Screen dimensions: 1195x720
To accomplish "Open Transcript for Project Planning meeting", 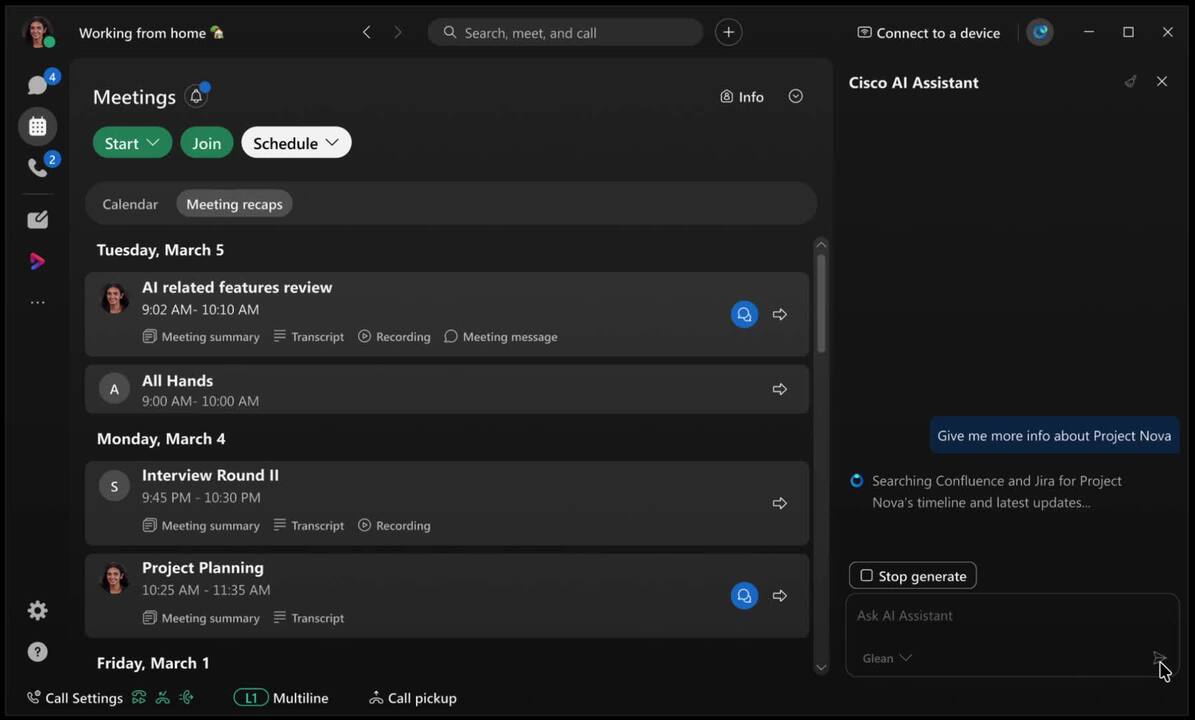I will 309,618.
